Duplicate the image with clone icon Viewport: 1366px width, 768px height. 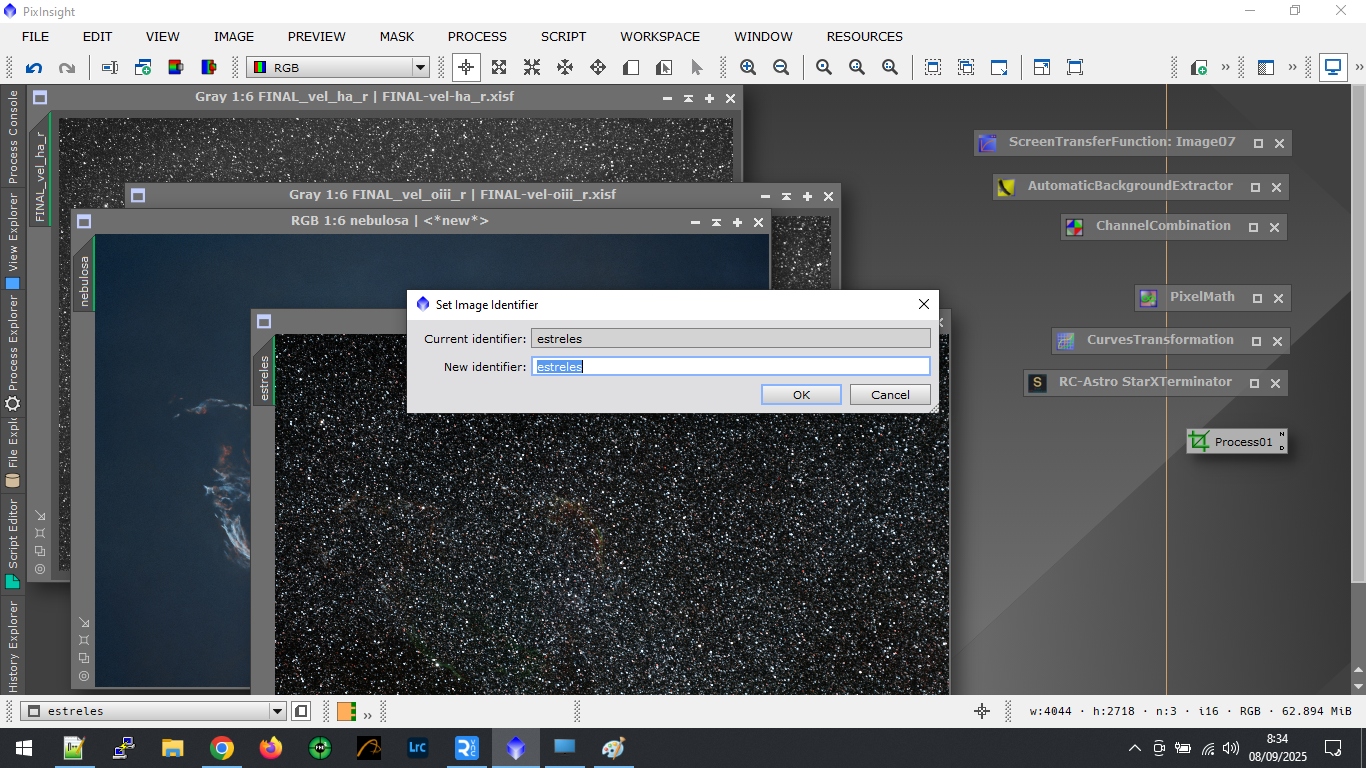[143, 68]
